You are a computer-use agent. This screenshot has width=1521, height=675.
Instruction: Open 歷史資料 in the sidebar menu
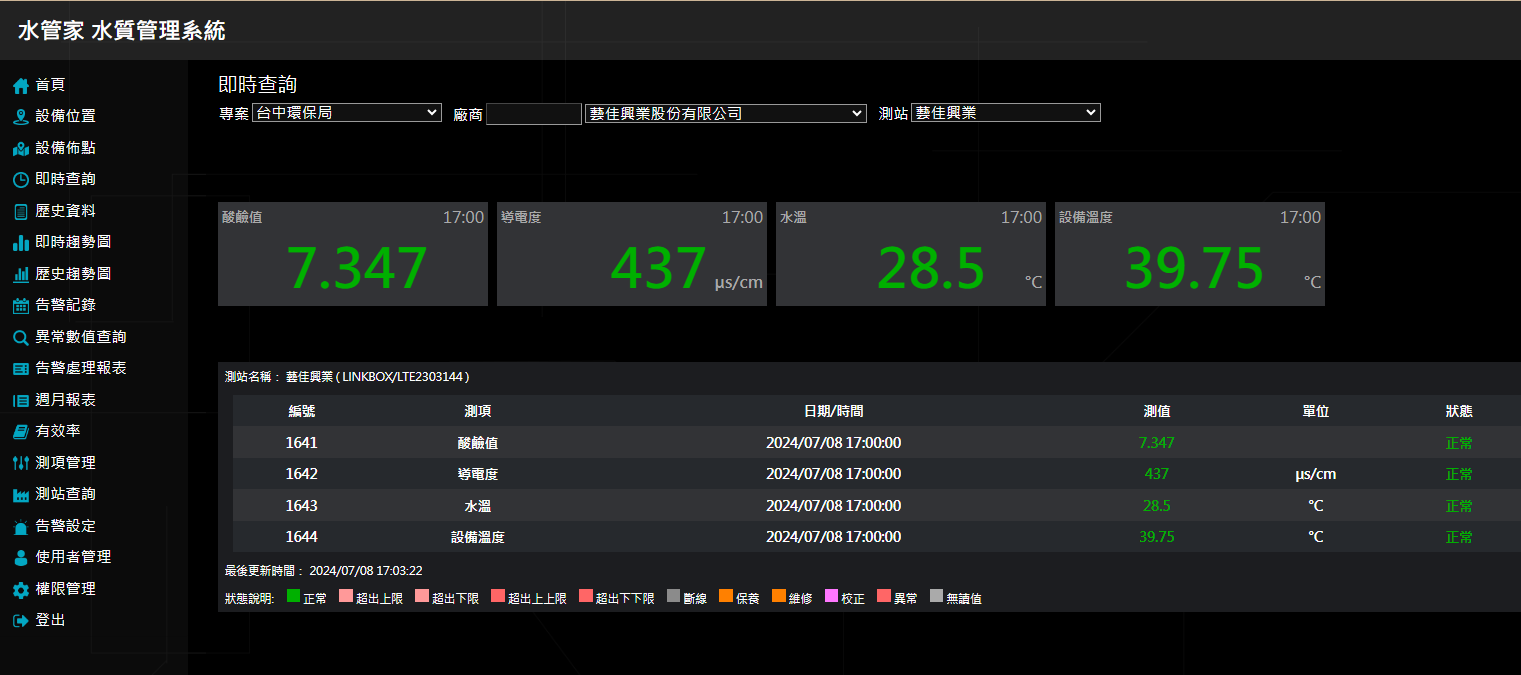[66, 211]
